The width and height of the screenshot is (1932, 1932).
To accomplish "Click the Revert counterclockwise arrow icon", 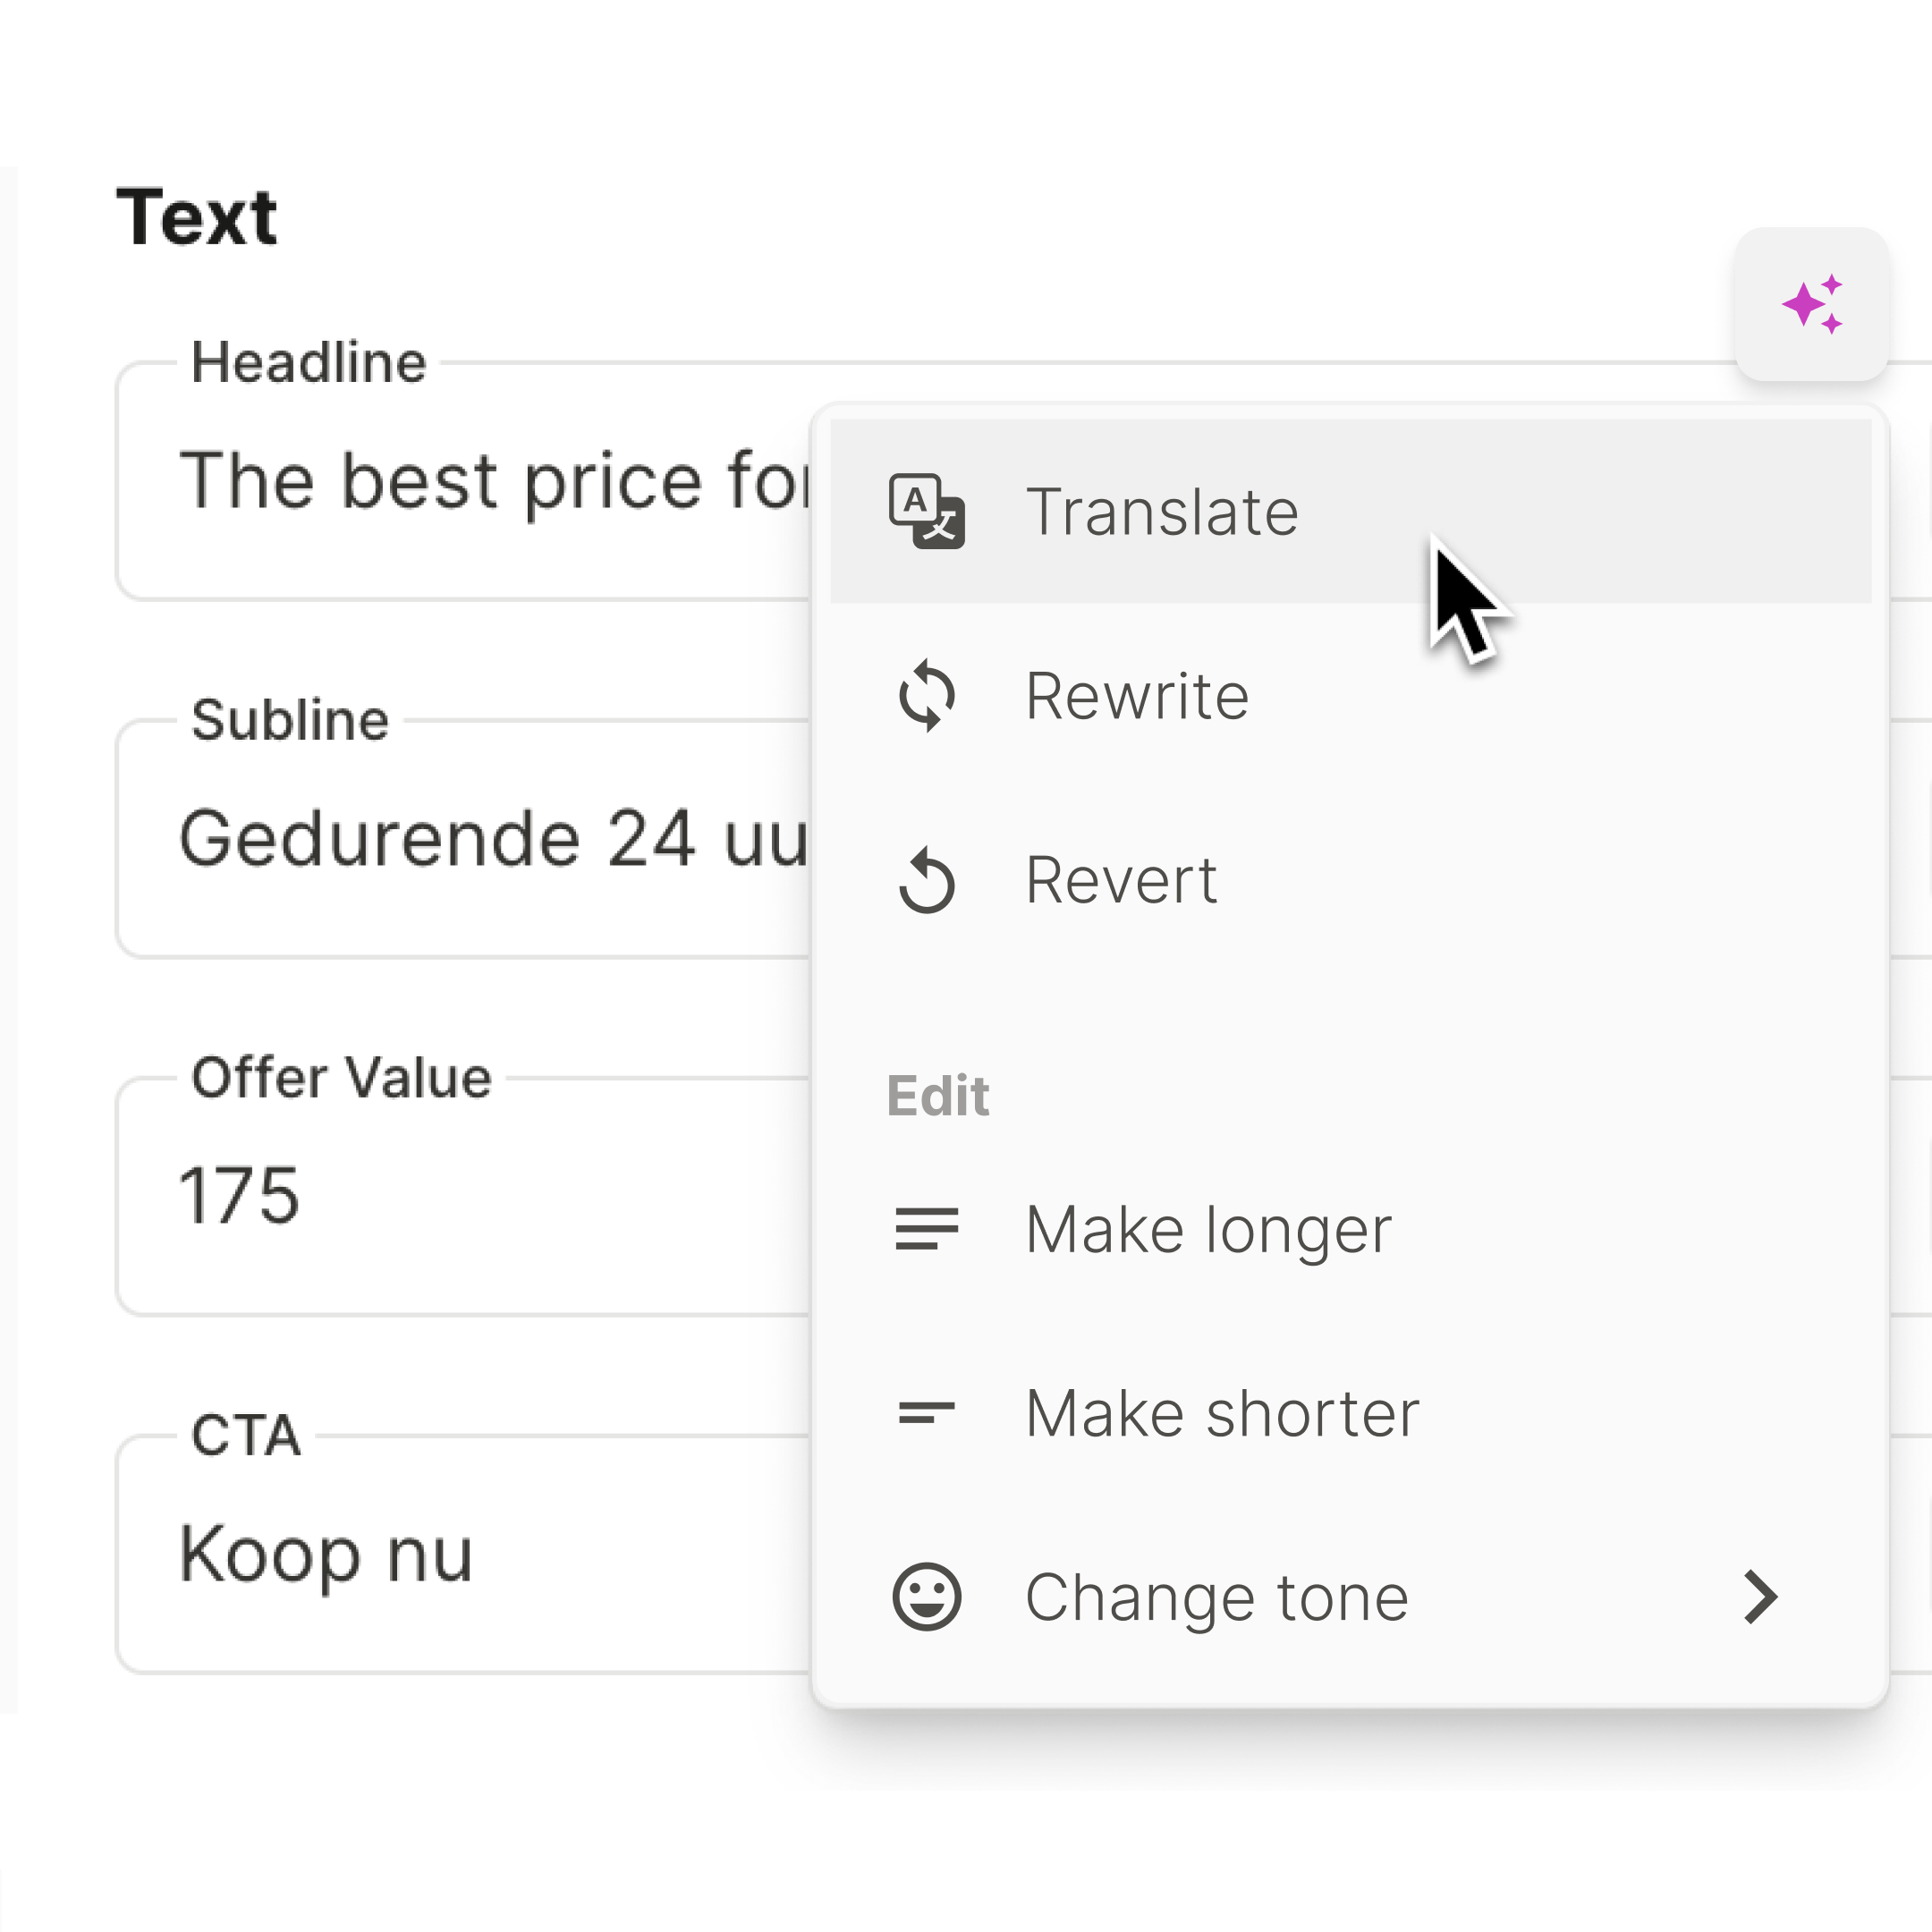I will click(926, 880).
